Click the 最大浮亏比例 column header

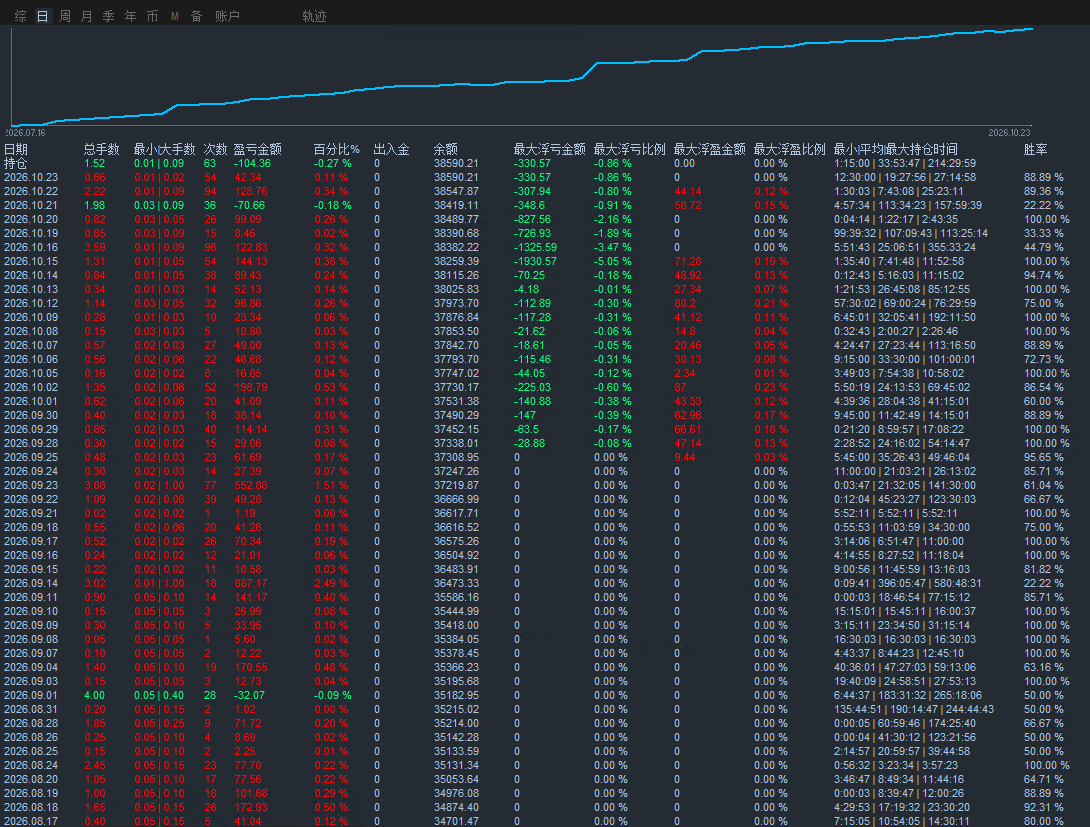[x=629, y=149]
